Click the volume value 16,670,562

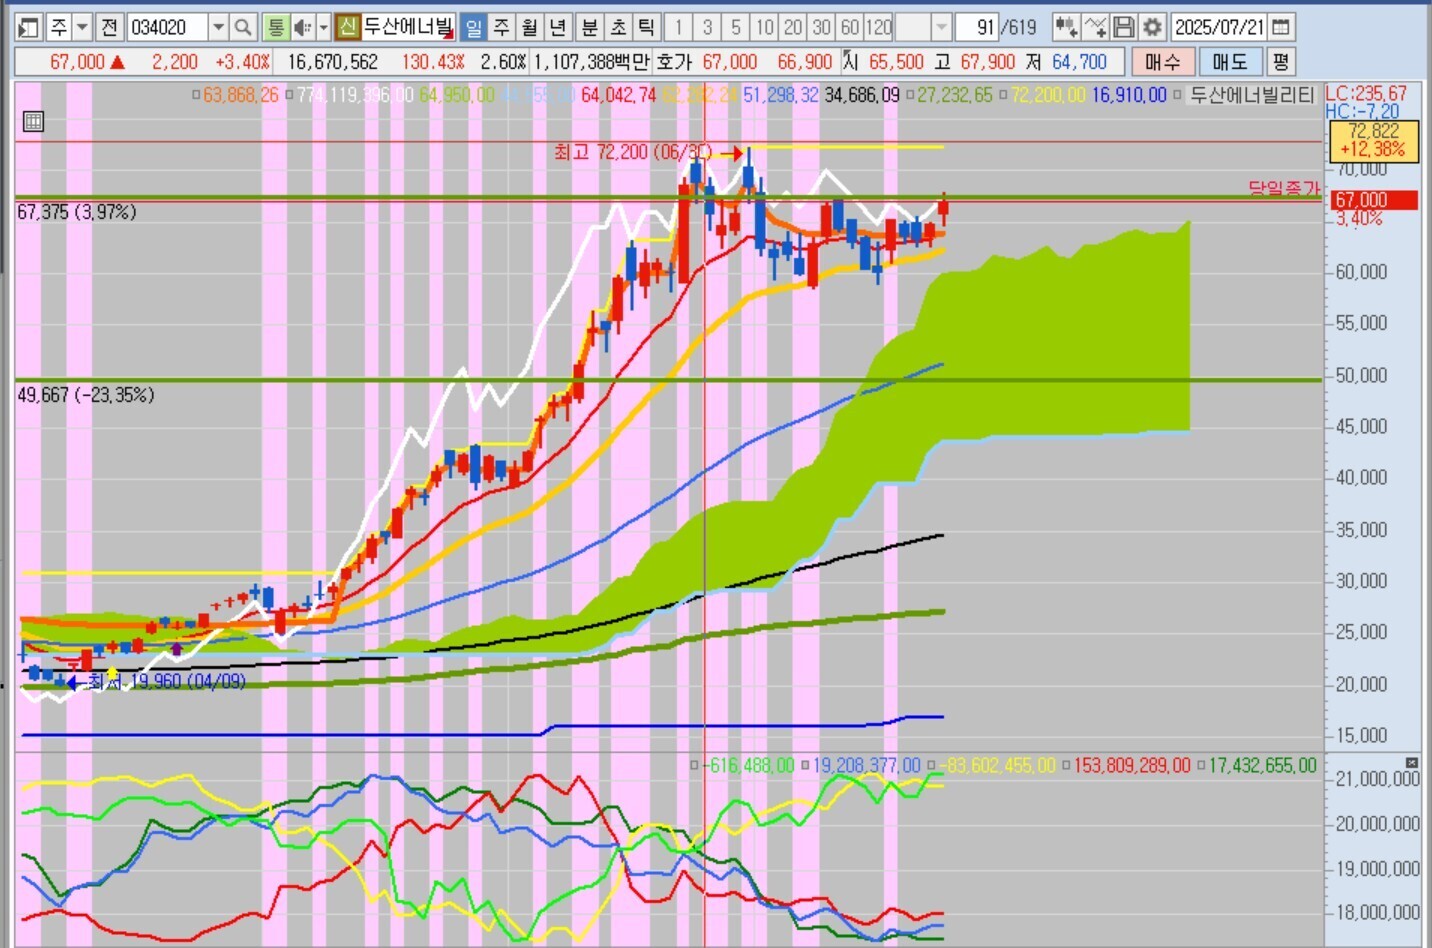(x=333, y=62)
